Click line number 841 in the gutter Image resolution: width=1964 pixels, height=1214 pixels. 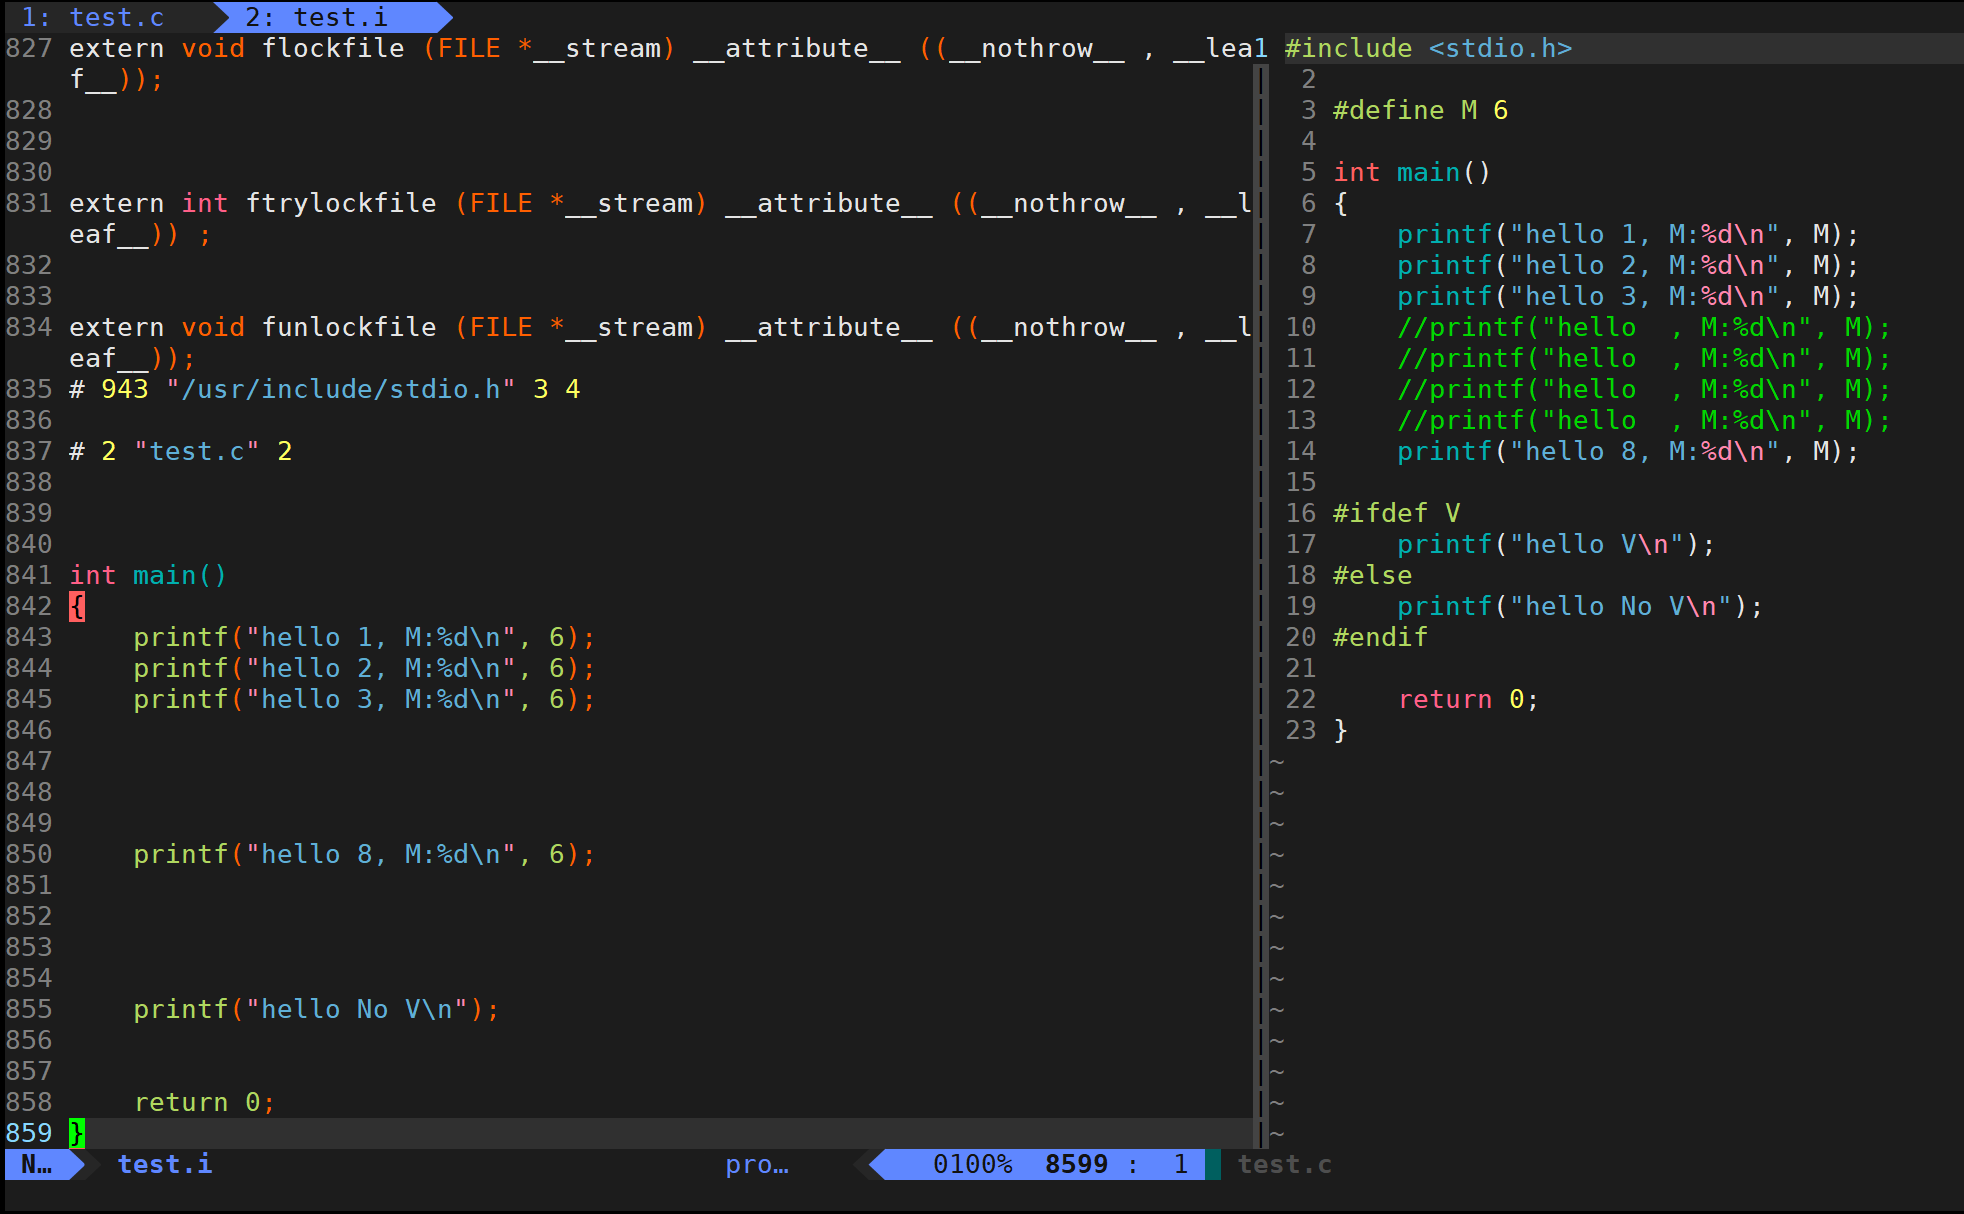click(29, 575)
